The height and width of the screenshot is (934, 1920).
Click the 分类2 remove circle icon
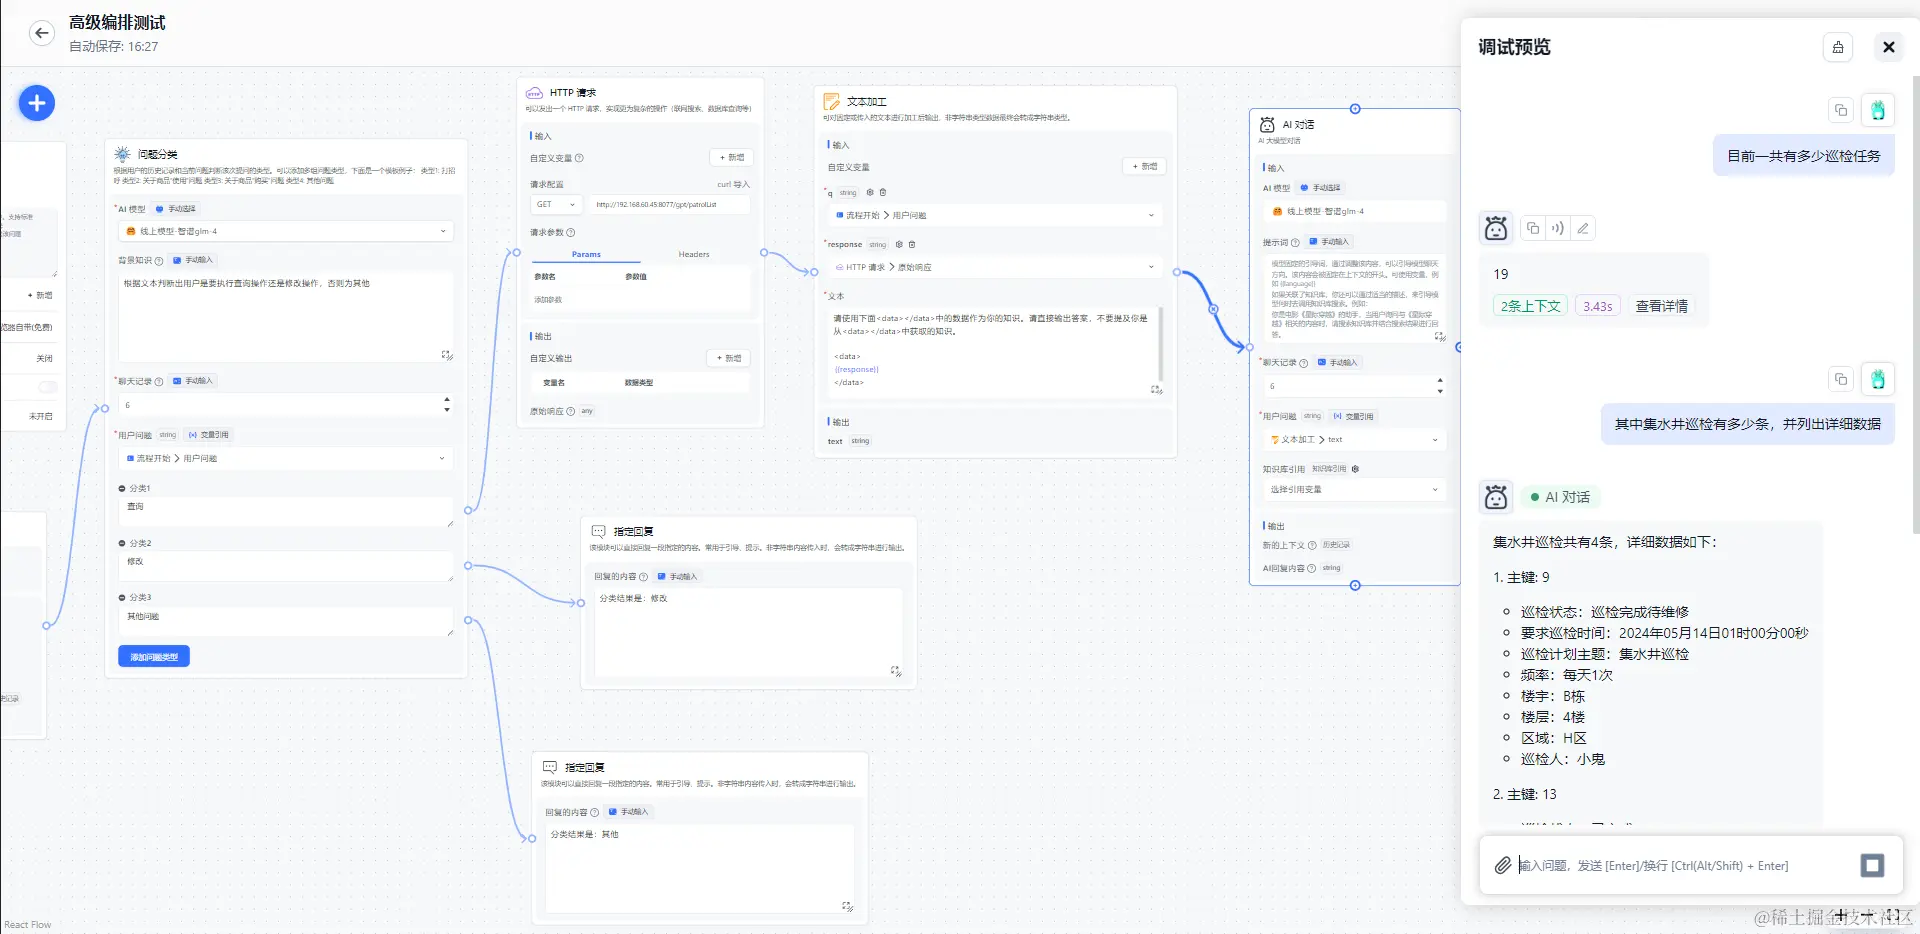[x=122, y=544]
